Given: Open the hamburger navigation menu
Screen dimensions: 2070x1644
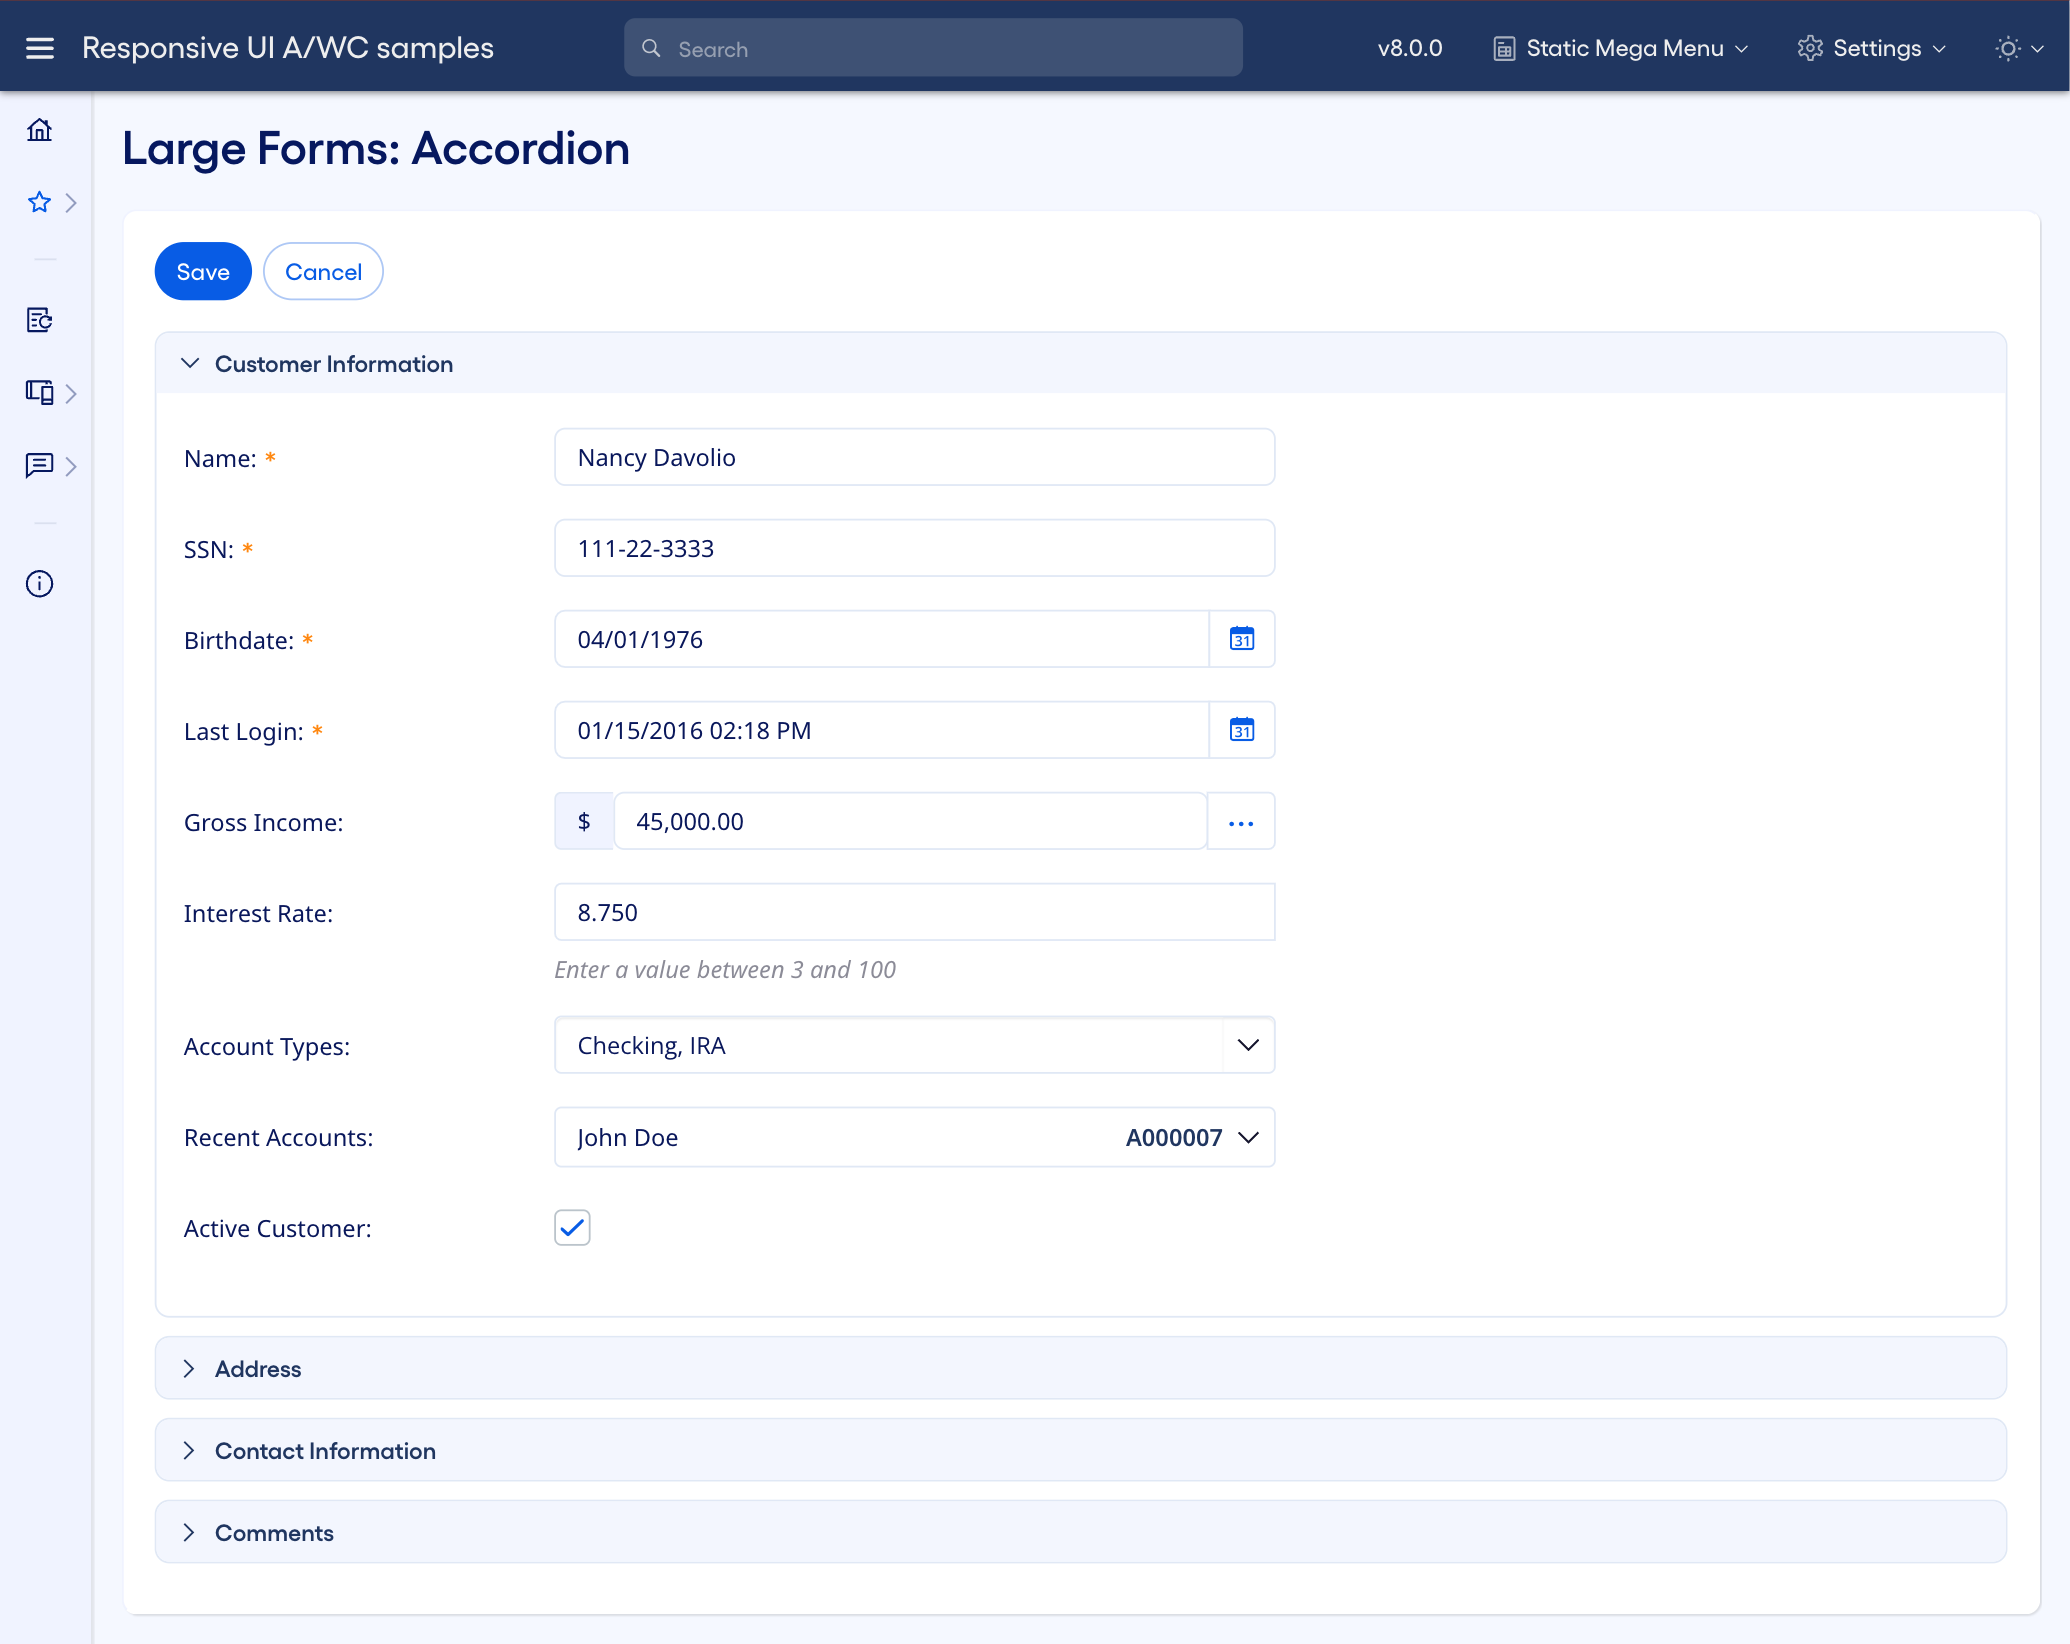Looking at the screenshot, I should pyautogui.click(x=39, y=47).
